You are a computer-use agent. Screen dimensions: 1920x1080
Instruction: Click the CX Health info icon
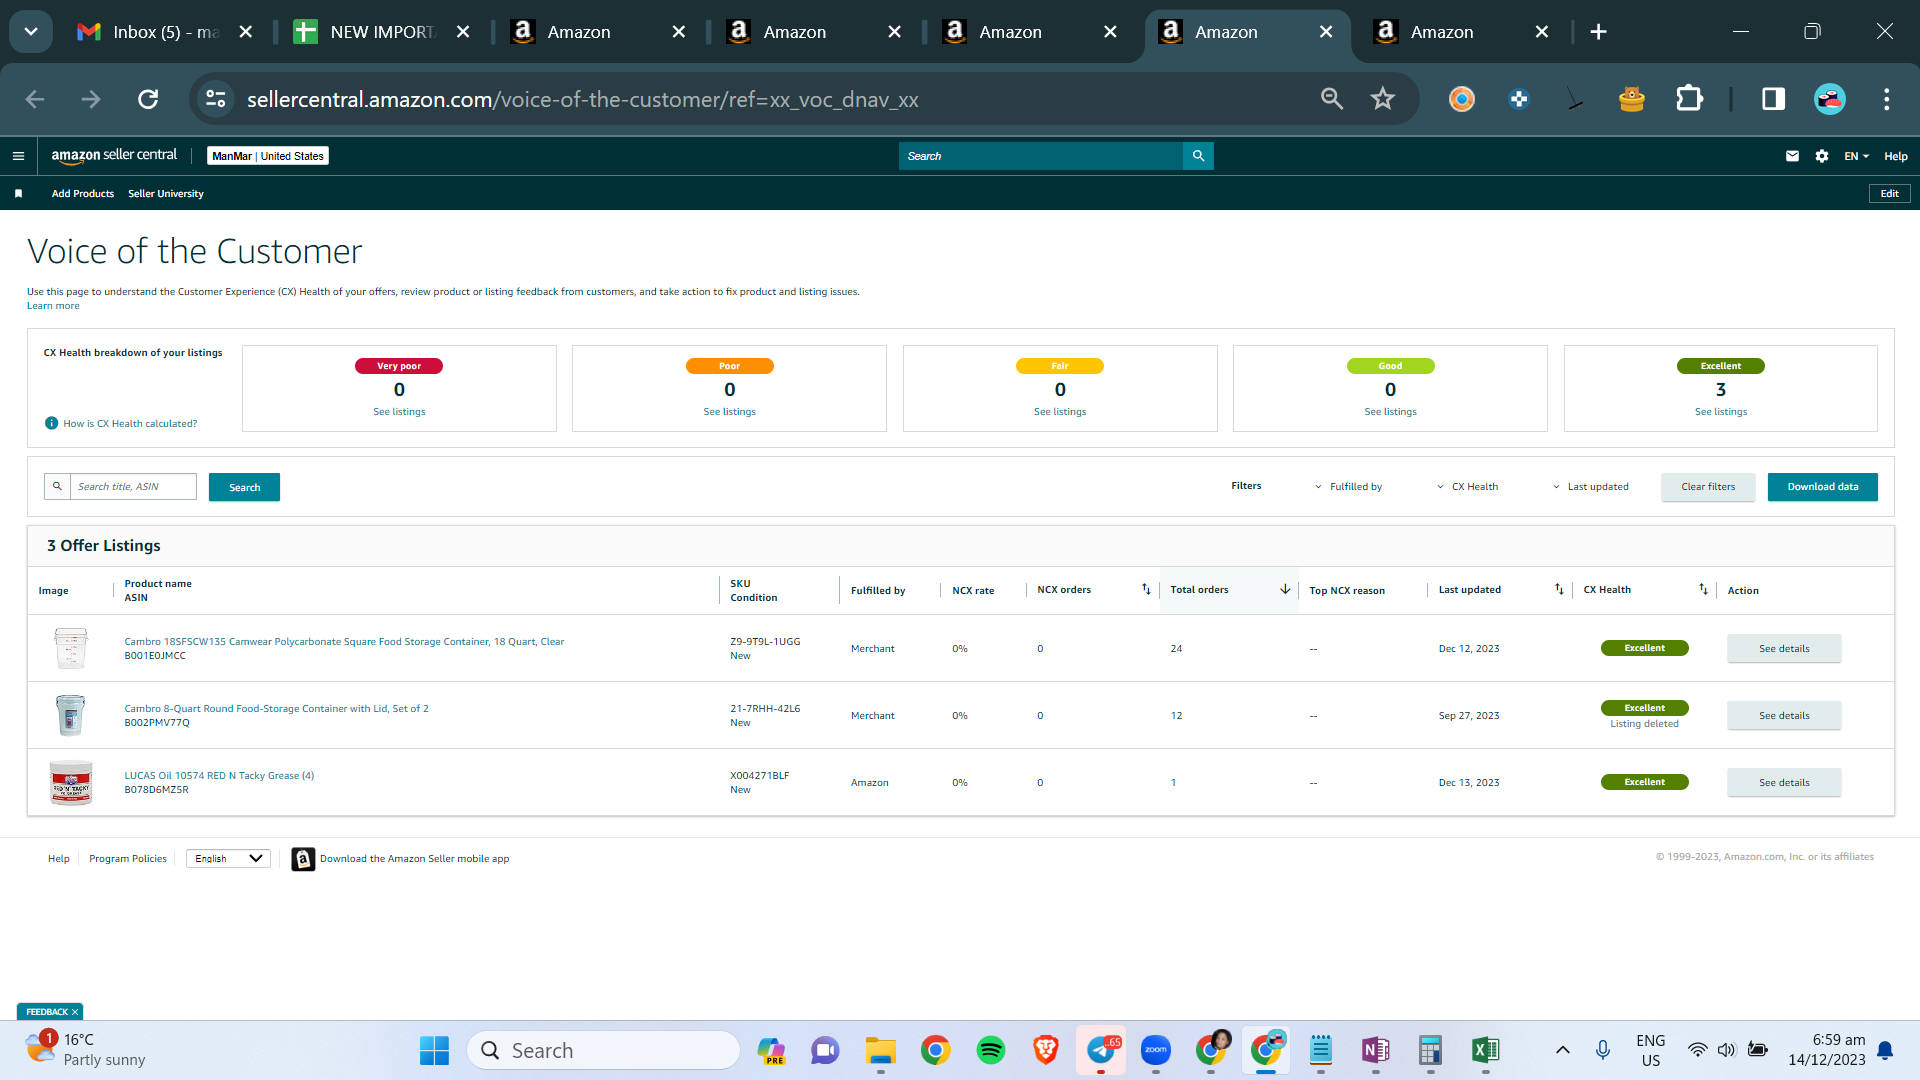coord(51,423)
